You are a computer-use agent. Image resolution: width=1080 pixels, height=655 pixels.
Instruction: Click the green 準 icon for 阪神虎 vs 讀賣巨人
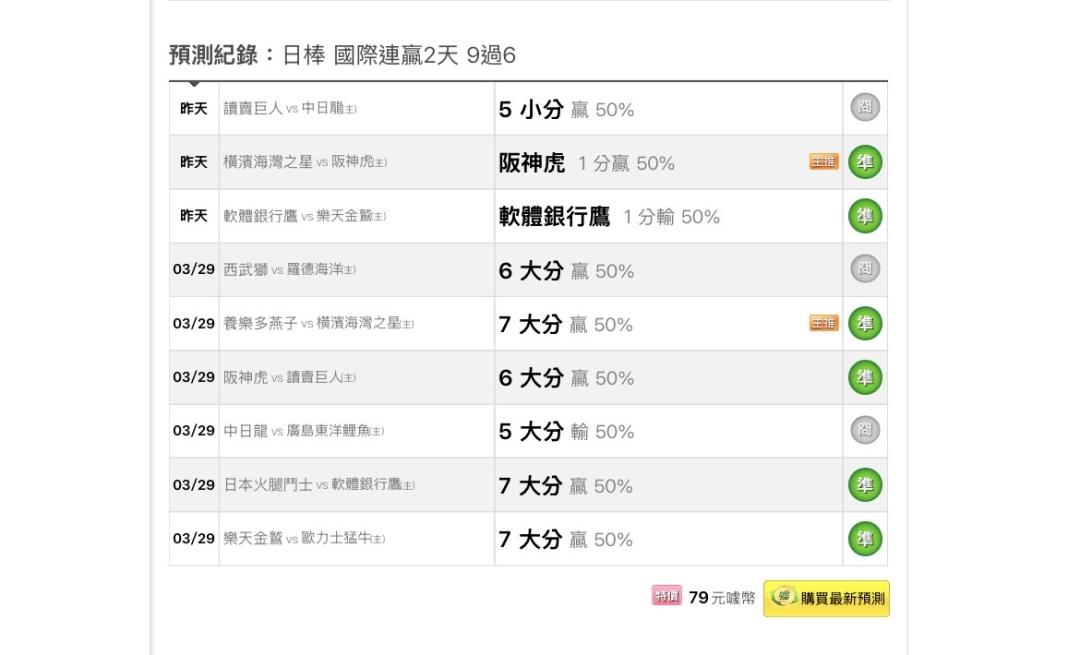865,377
